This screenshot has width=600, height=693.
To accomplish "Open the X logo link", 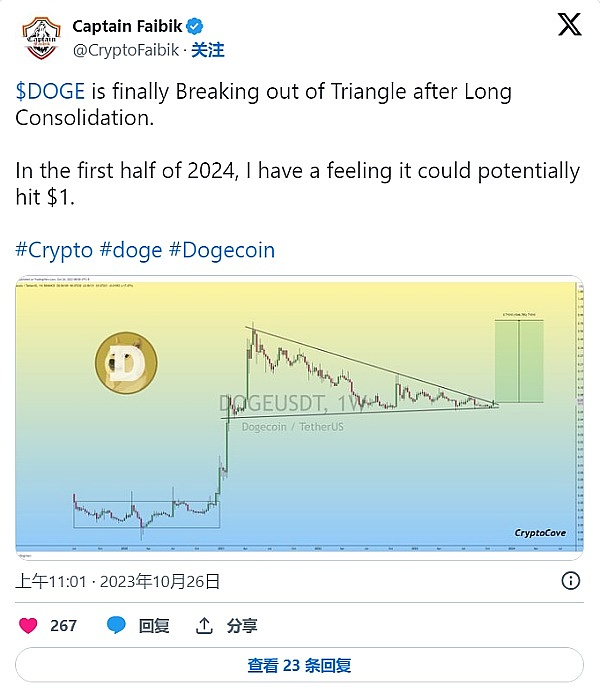I will pyautogui.click(x=569, y=26).
